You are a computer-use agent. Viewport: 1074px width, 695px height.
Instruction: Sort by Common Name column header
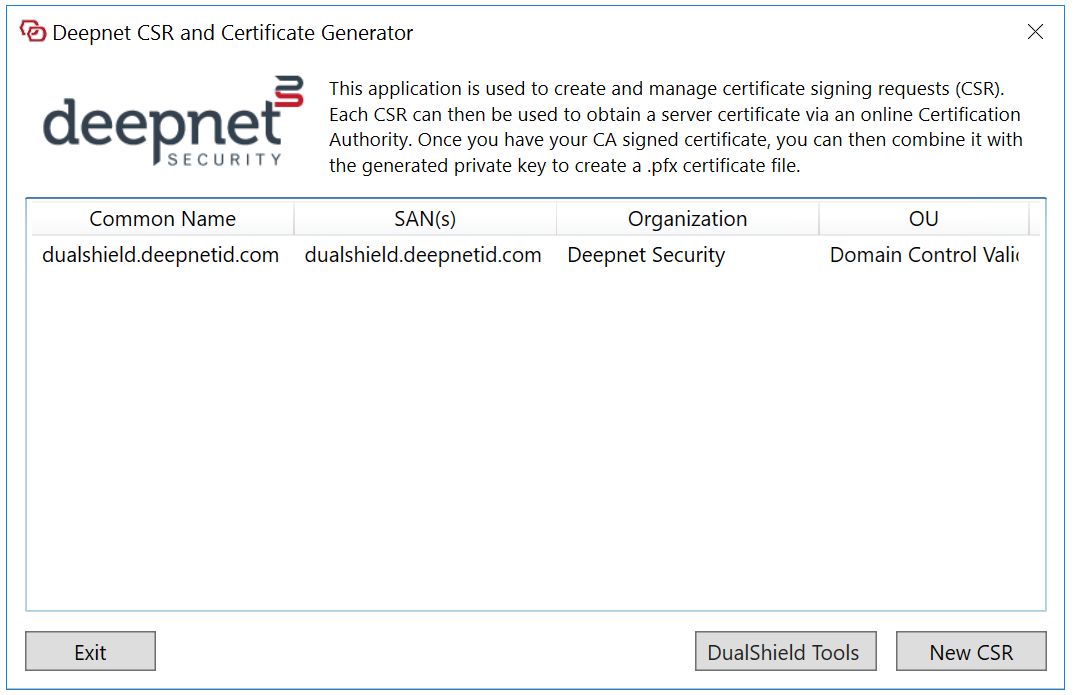pyautogui.click(x=162, y=218)
